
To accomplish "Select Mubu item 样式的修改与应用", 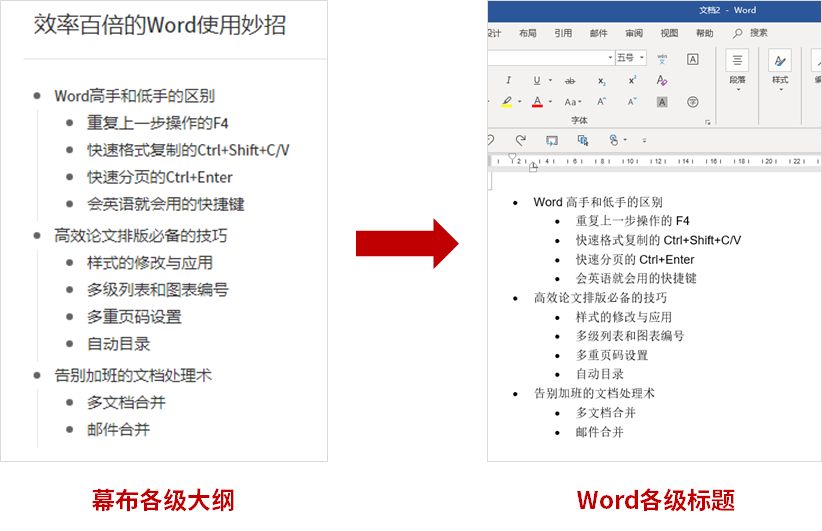I will [150, 263].
